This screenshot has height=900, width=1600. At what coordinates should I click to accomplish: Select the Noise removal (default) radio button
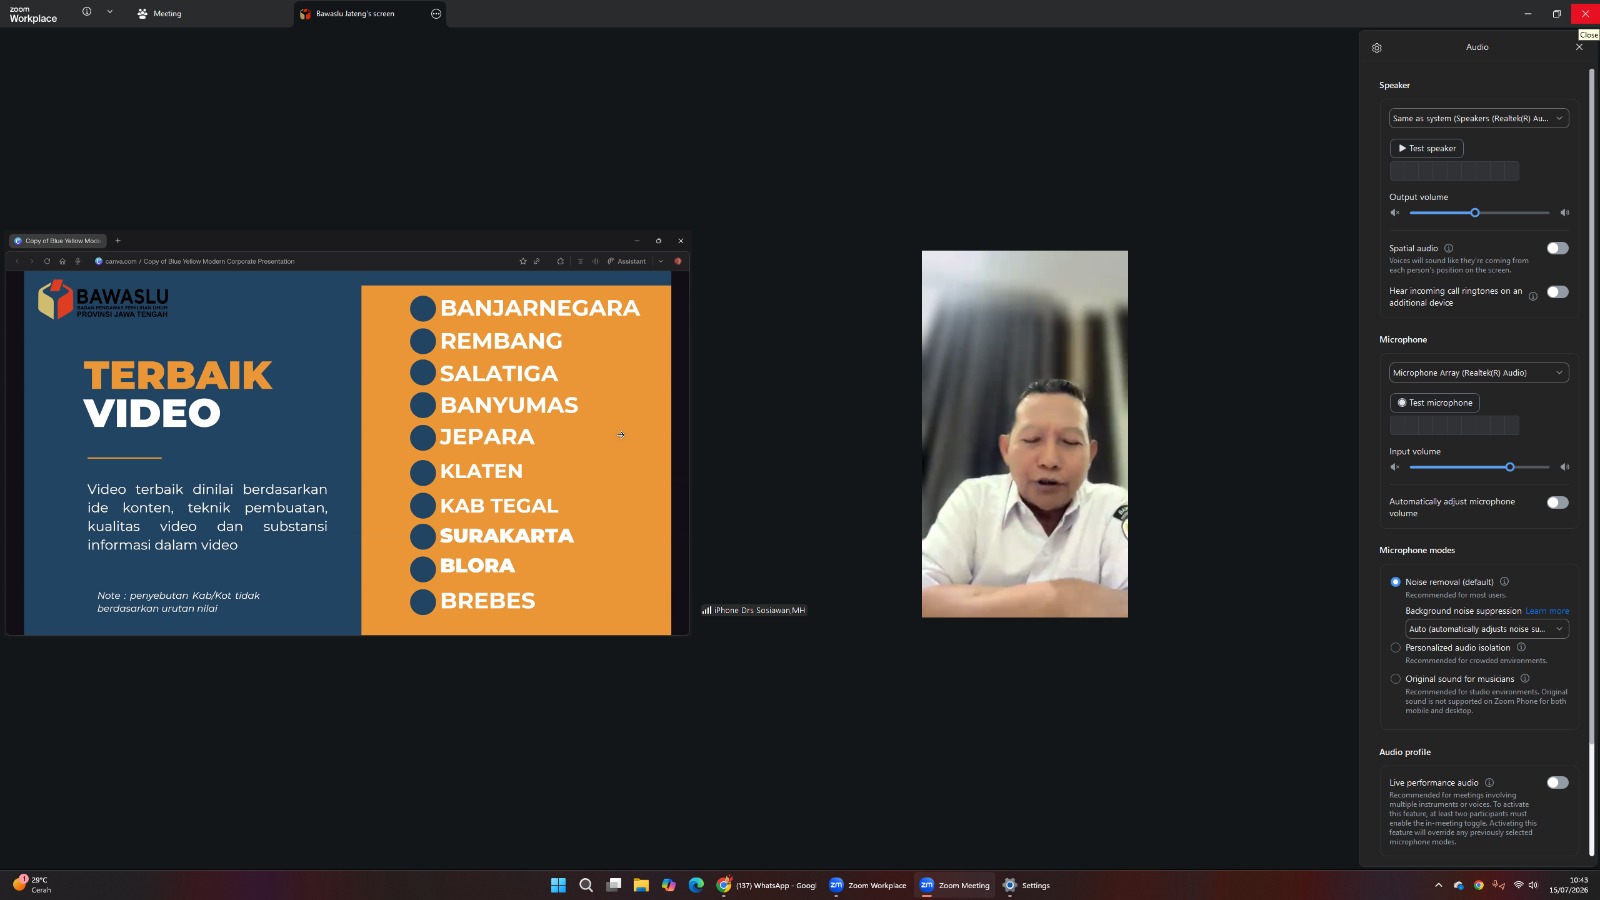click(x=1396, y=582)
